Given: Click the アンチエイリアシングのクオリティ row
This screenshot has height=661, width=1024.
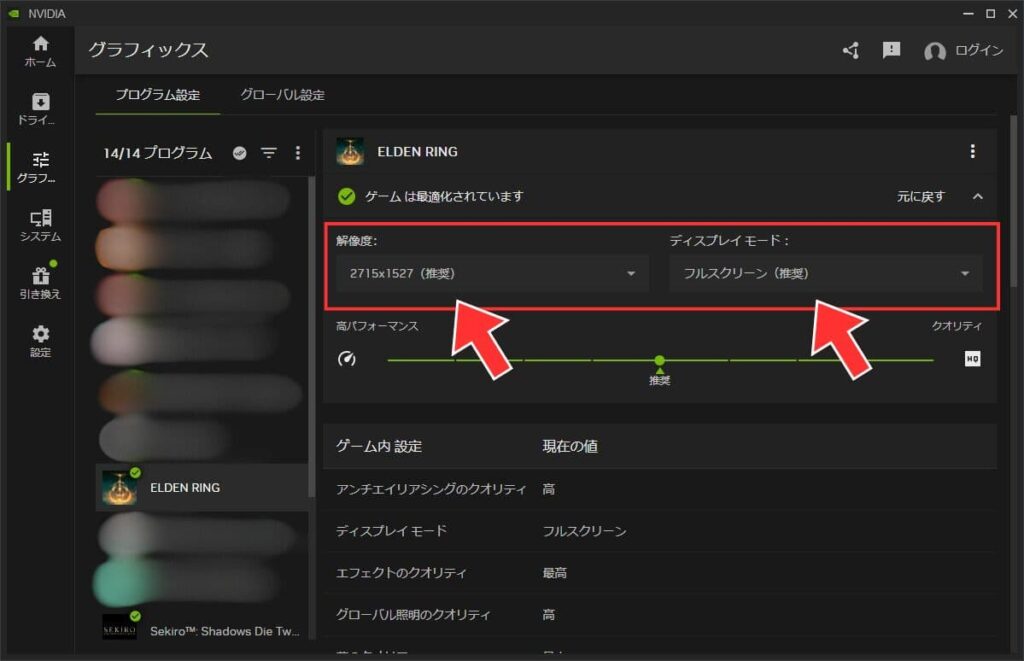Looking at the screenshot, I should (660, 489).
